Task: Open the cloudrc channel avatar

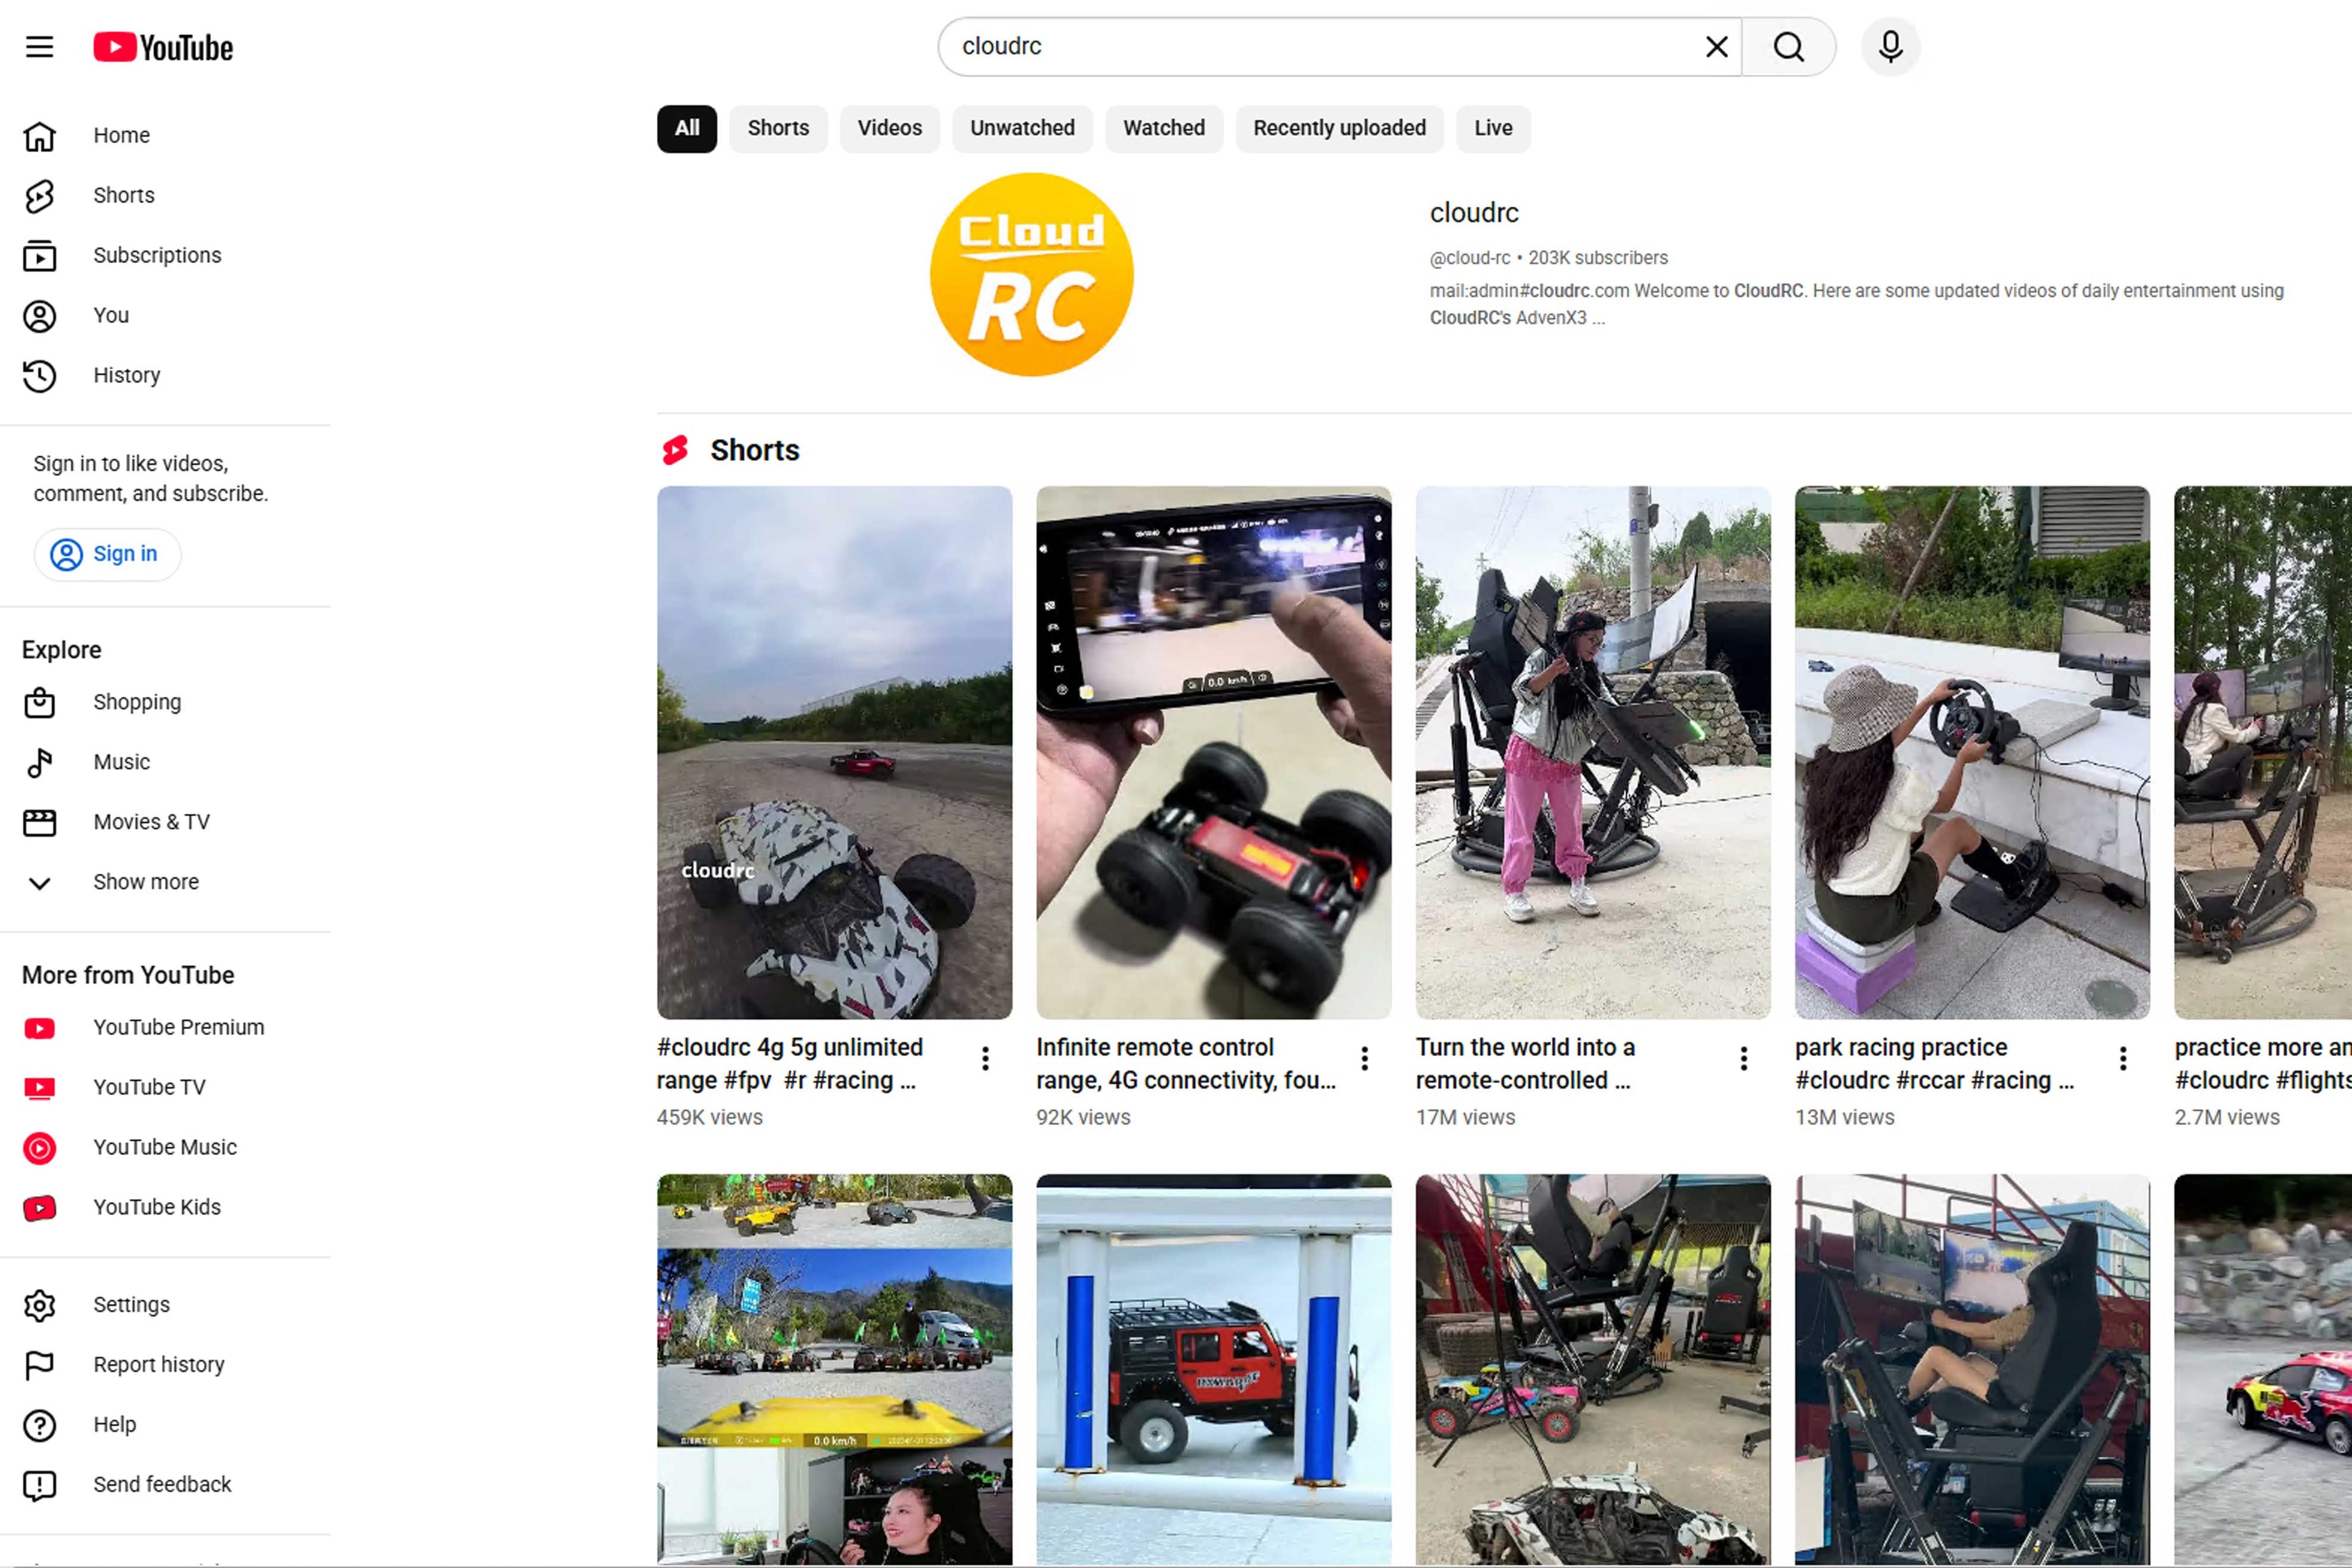Action: [x=1031, y=275]
